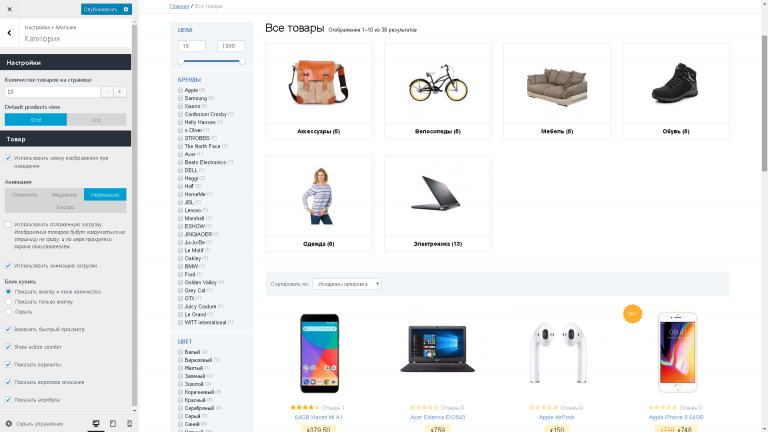Image resolution: width=768 pixels, height=432 pixels.
Task: Switch to mobile preview device icon
Action: point(129,424)
